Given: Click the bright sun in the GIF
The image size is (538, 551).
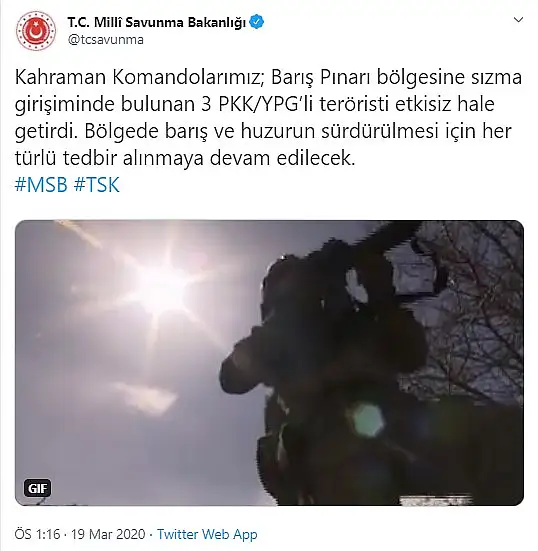Looking at the screenshot, I should [167, 286].
